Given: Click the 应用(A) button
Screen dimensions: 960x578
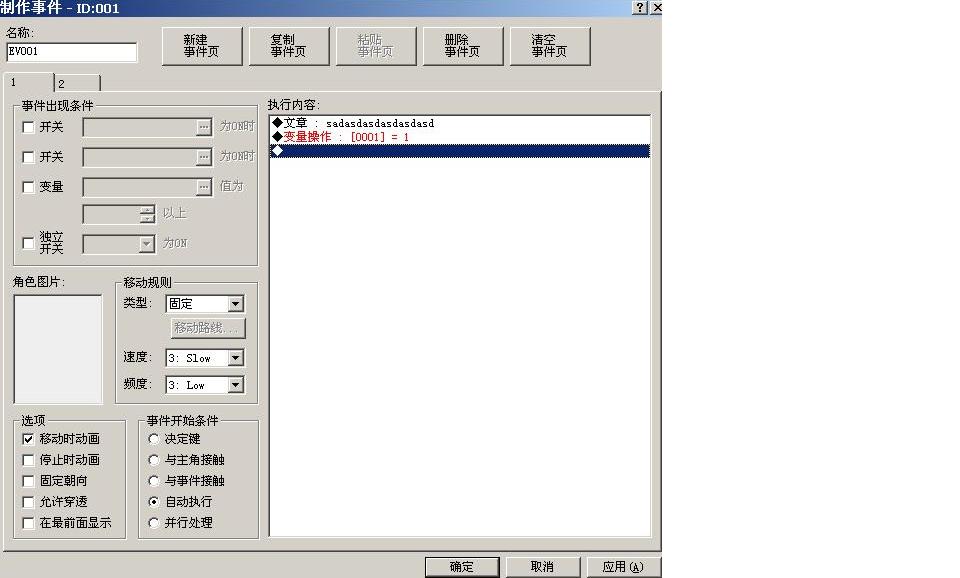Looking at the screenshot, I should coord(623,567).
